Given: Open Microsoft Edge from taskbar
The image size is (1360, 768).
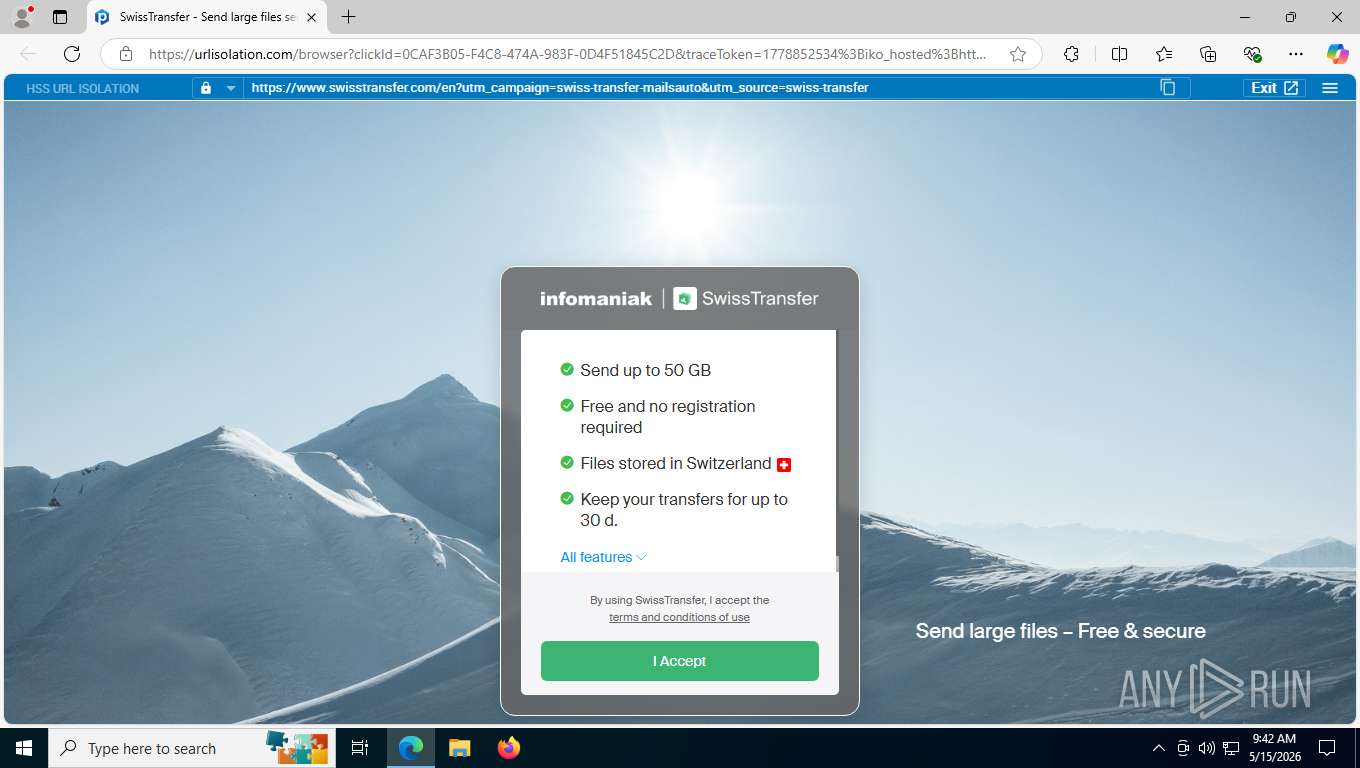Looking at the screenshot, I should pos(410,748).
